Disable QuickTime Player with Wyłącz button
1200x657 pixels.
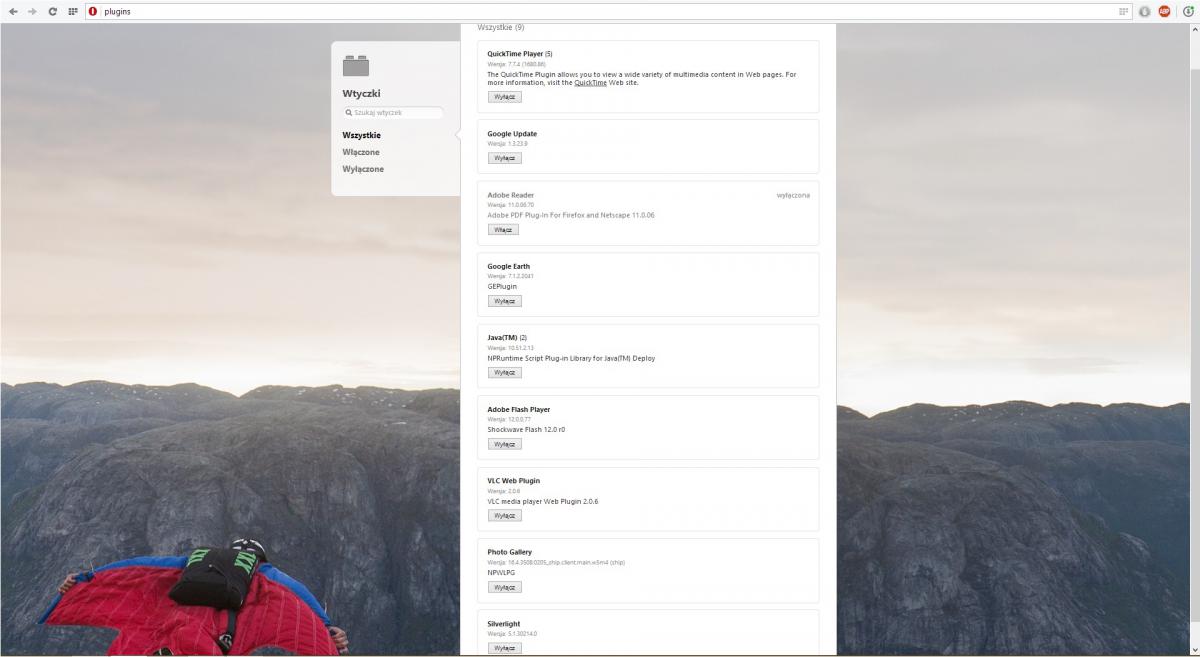click(504, 97)
